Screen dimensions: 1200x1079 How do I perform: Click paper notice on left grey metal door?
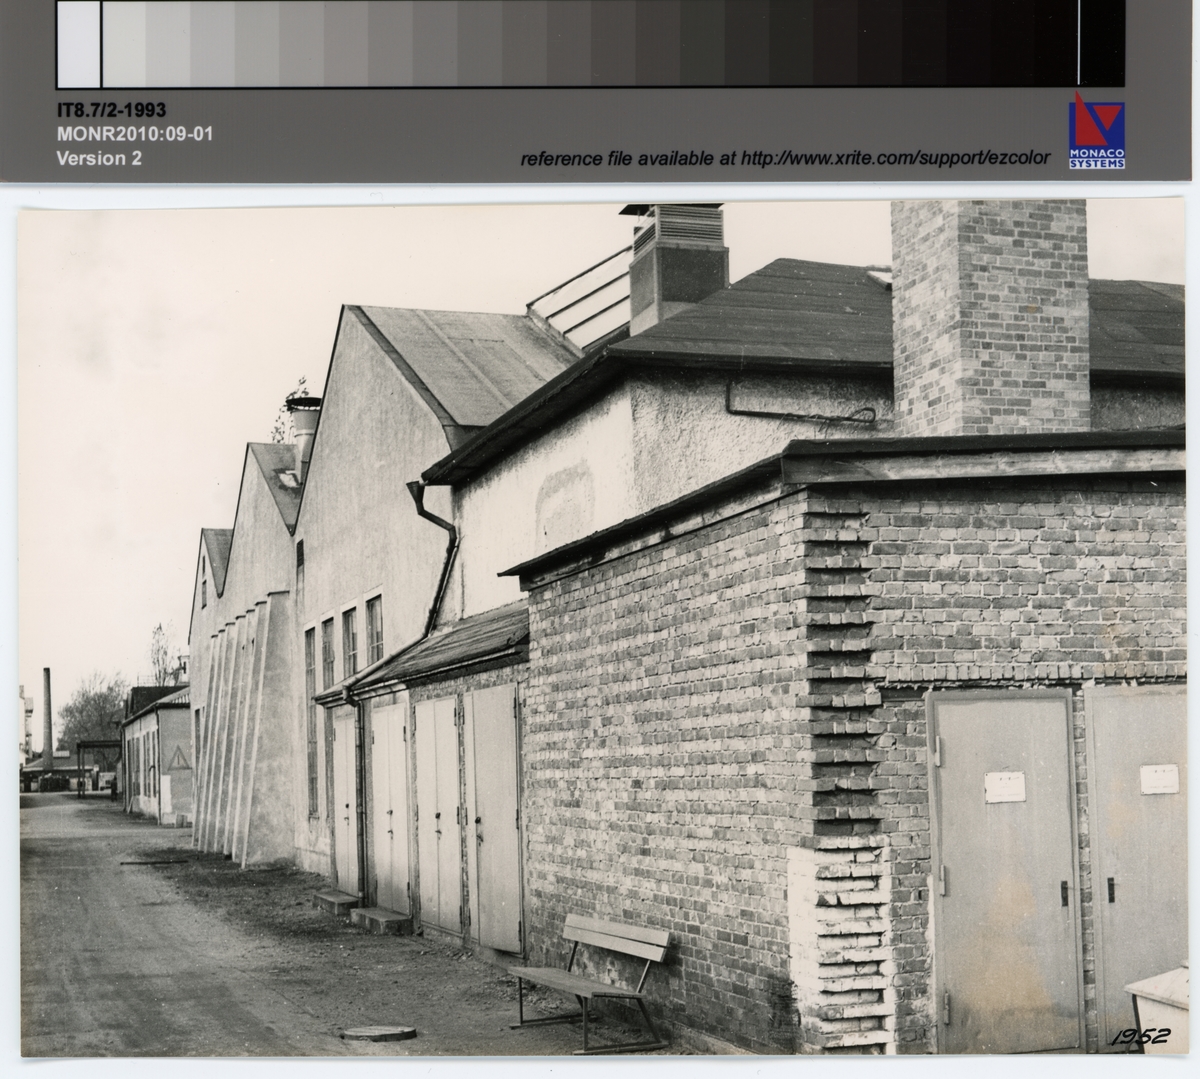coord(1004,787)
